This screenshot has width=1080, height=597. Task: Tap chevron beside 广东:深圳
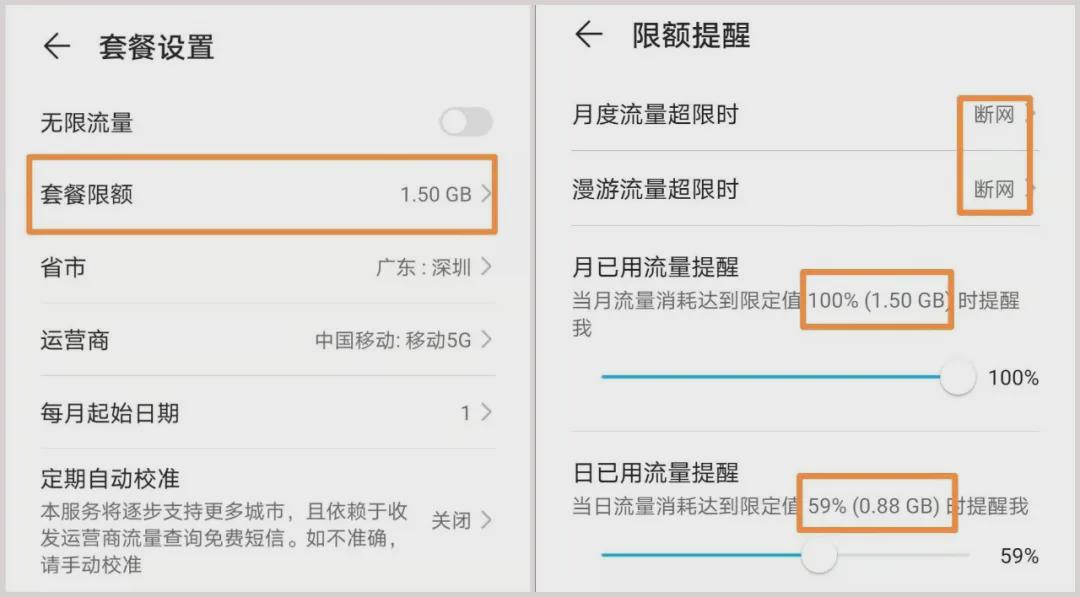tap(486, 266)
